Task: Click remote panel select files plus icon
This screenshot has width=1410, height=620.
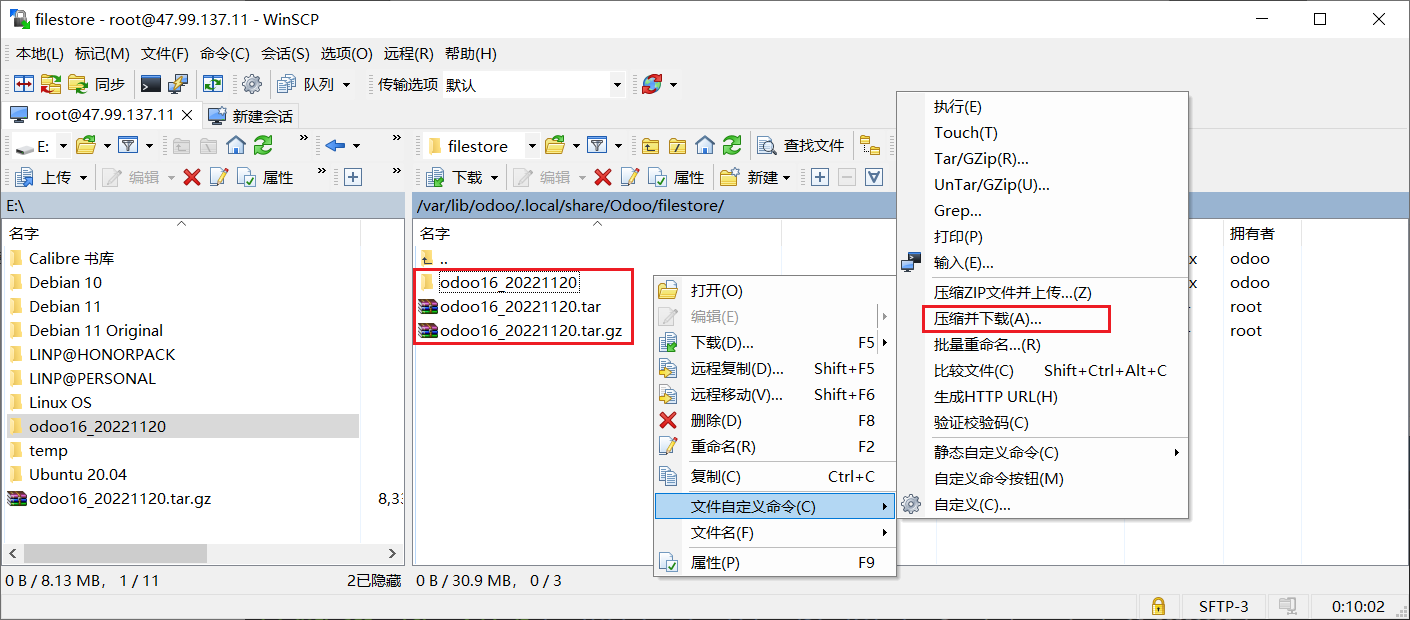Action: 820,177
